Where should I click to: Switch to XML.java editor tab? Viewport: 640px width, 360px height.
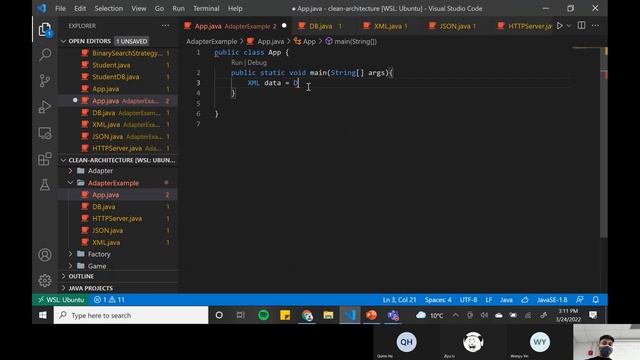[x=388, y=26]
